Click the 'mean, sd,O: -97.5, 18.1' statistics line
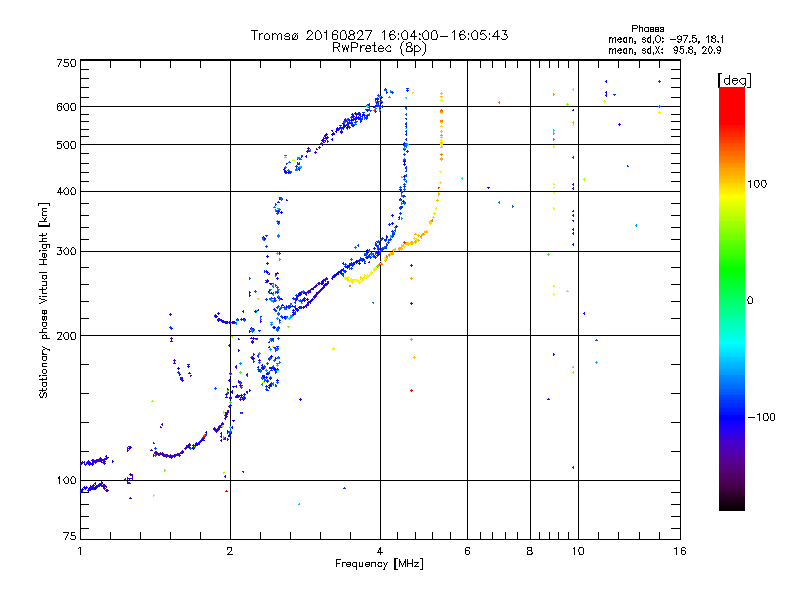 [x=665, y=39]
